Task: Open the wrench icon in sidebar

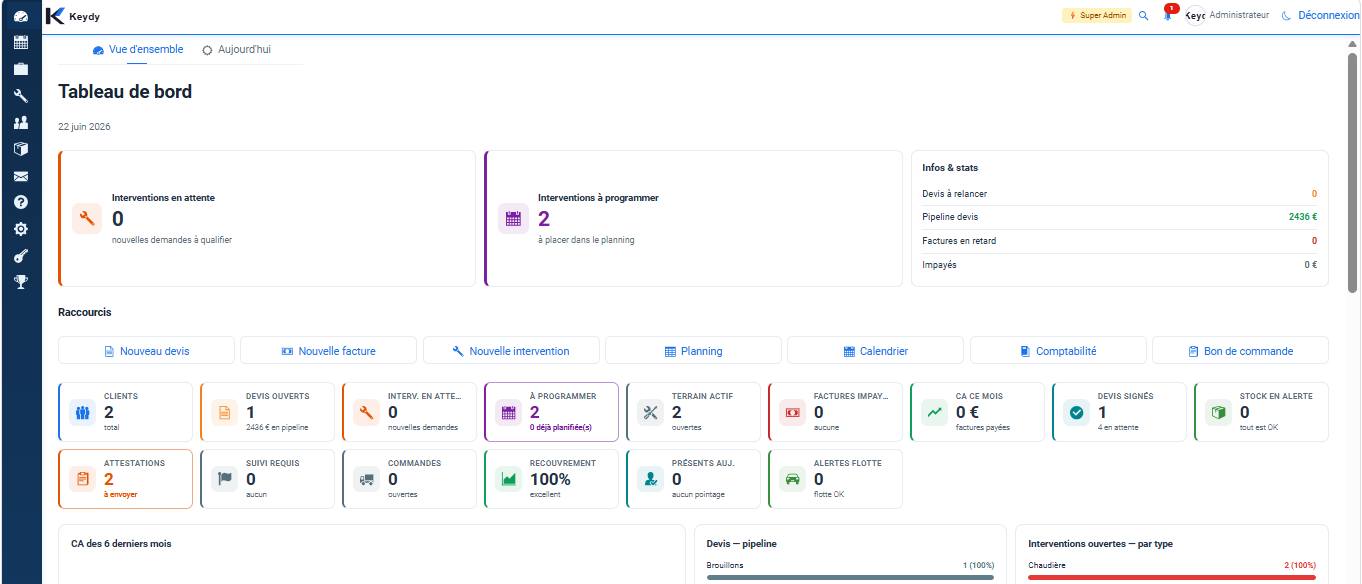Action: [20, 96]
